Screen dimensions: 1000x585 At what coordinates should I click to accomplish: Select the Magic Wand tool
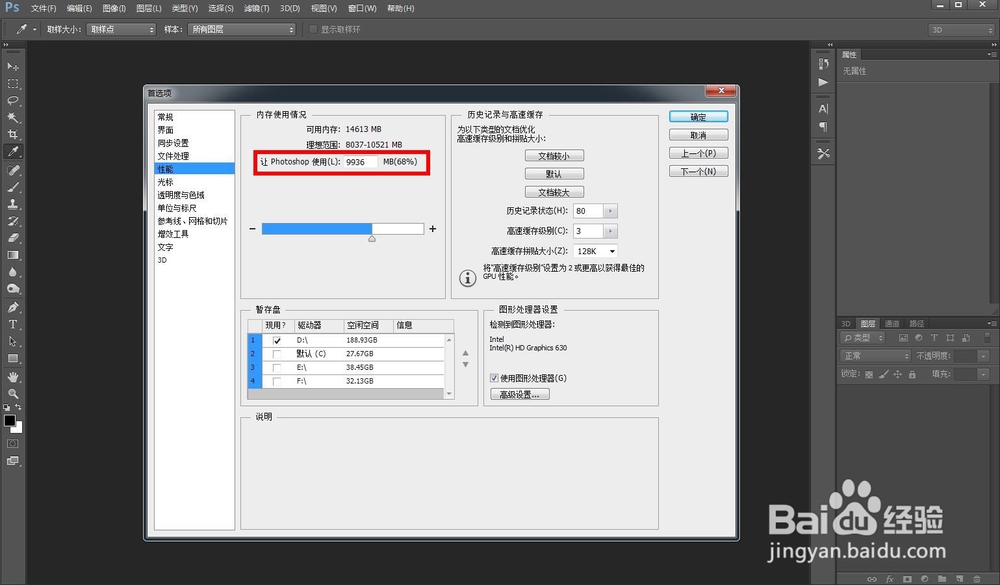pos(13,117)
